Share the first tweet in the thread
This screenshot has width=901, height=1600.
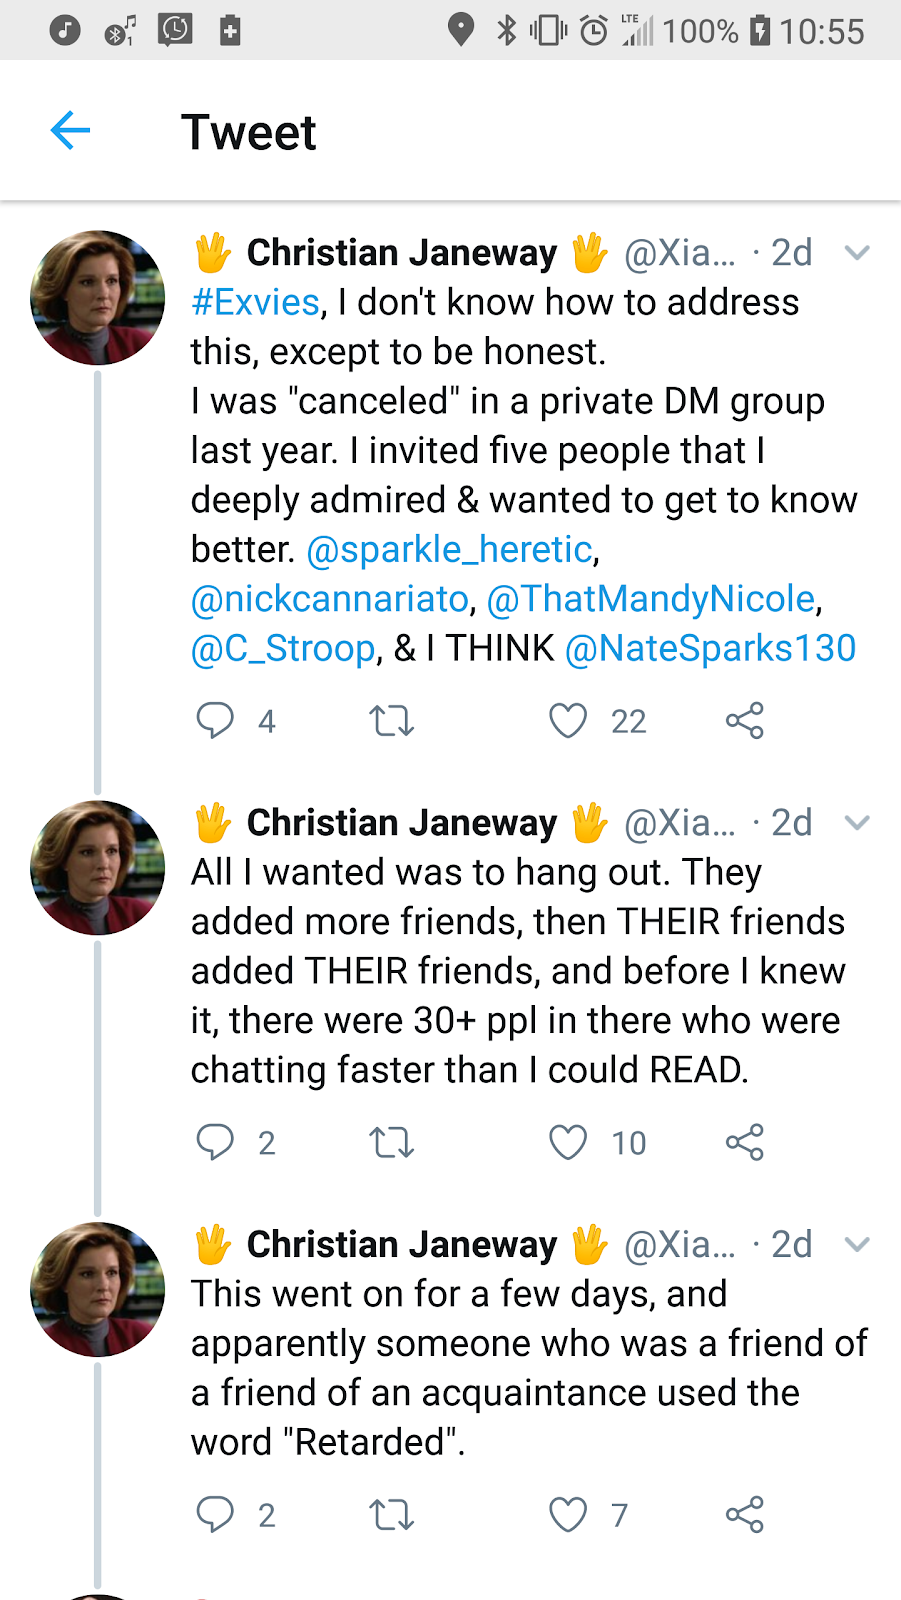[x=744, y=720]
